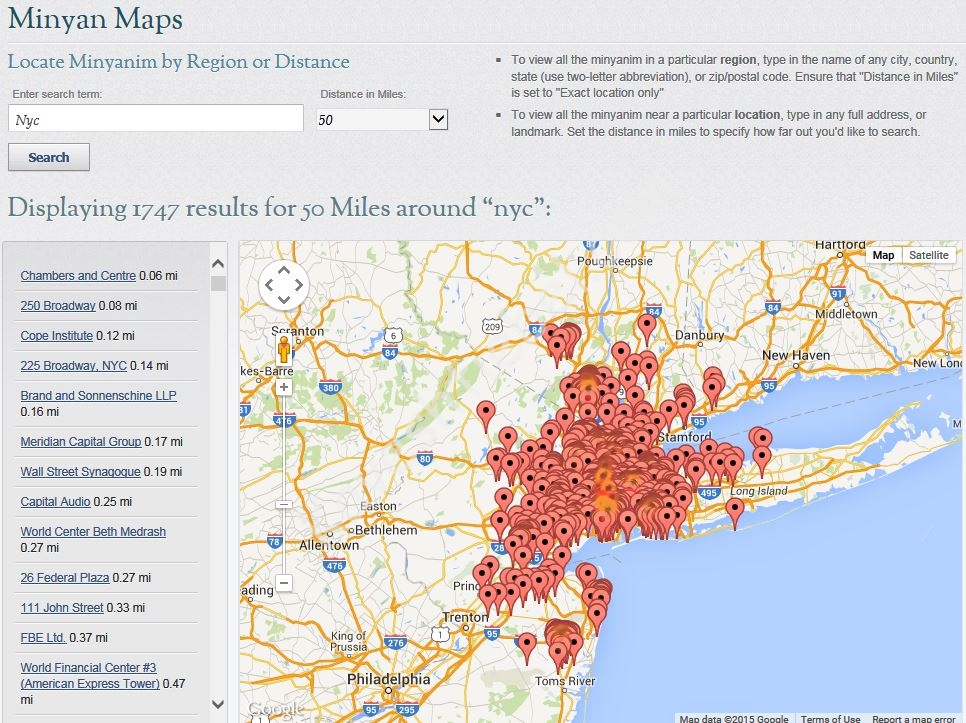The width and height of the screenshot is (966, 723).
Task: Click the map zoom slider track
Action: click(x=284, y=470)
